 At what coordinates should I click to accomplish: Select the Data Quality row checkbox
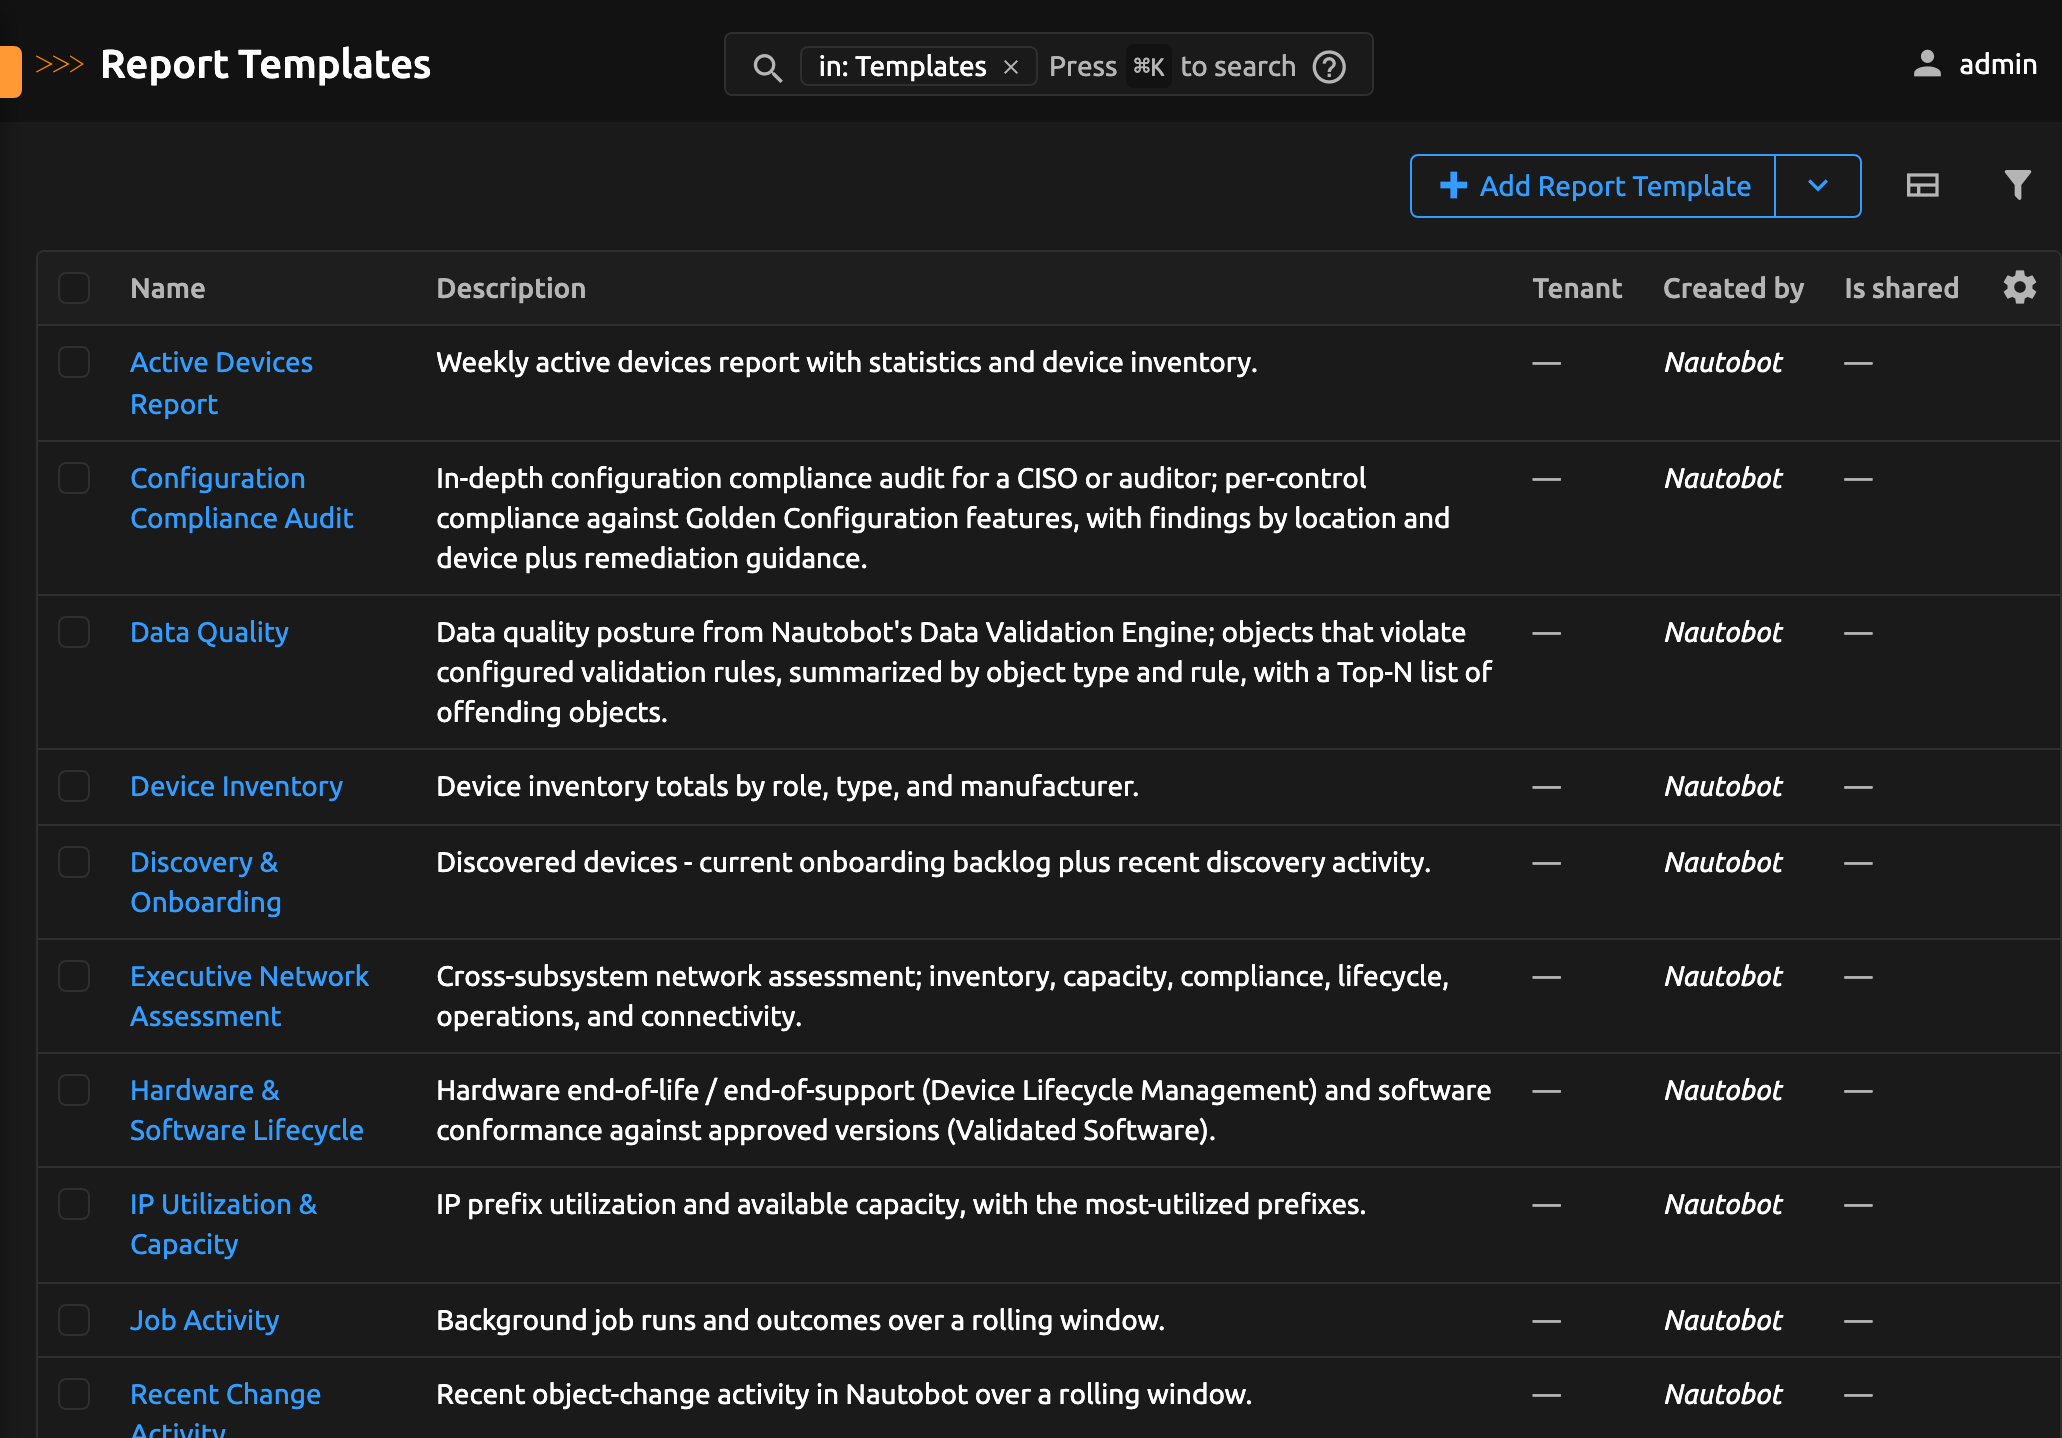pos(74,632)
